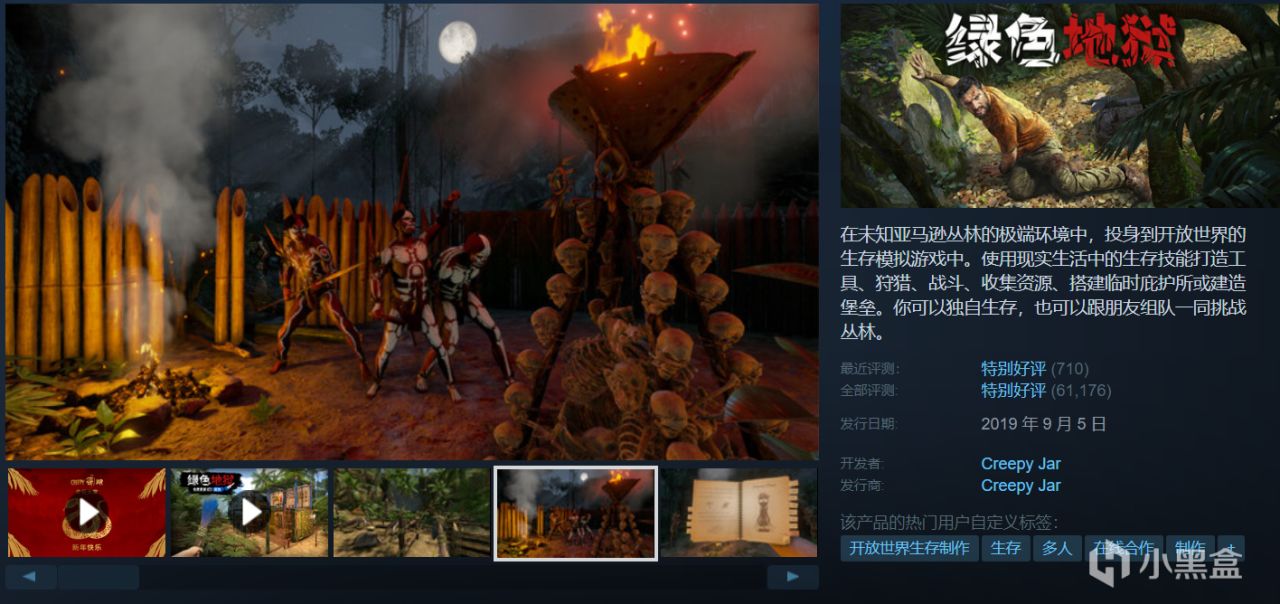Click the 多人 tag

pyautogui.click(x=1056, y=548)
